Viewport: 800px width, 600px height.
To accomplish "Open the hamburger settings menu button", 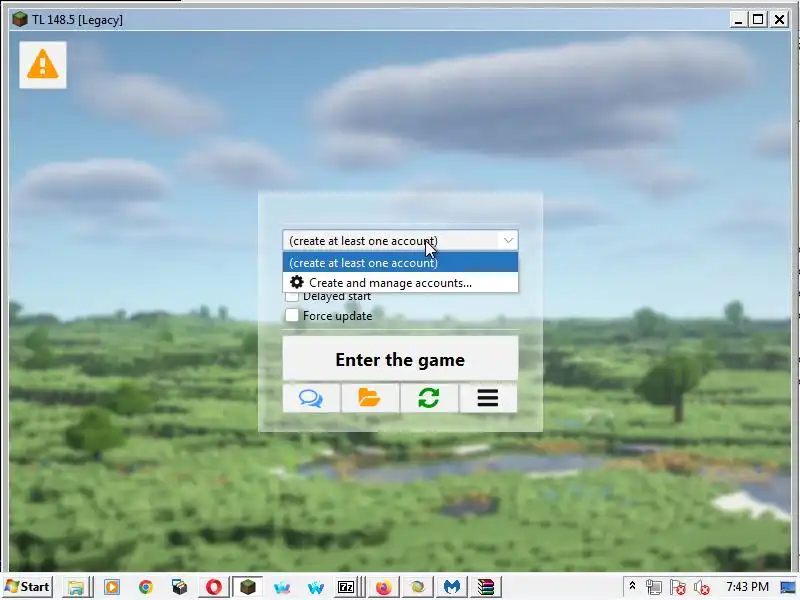I will coord(488,398).
